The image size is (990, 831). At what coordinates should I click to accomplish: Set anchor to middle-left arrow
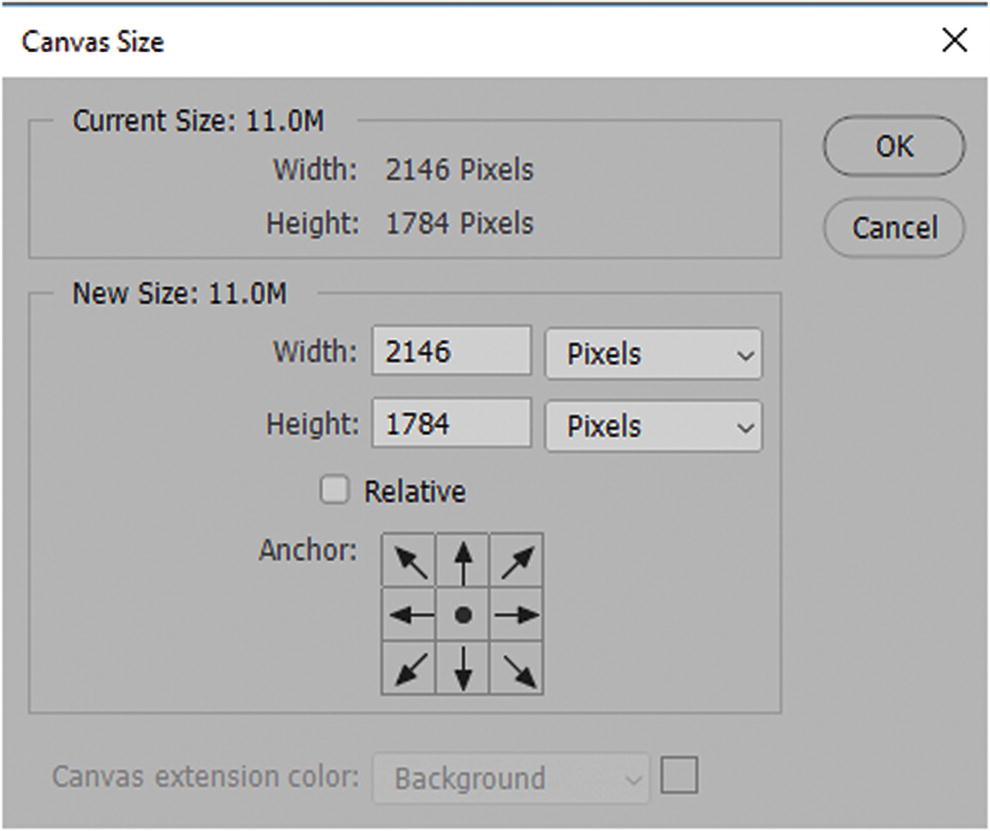(x=410, y=615)
